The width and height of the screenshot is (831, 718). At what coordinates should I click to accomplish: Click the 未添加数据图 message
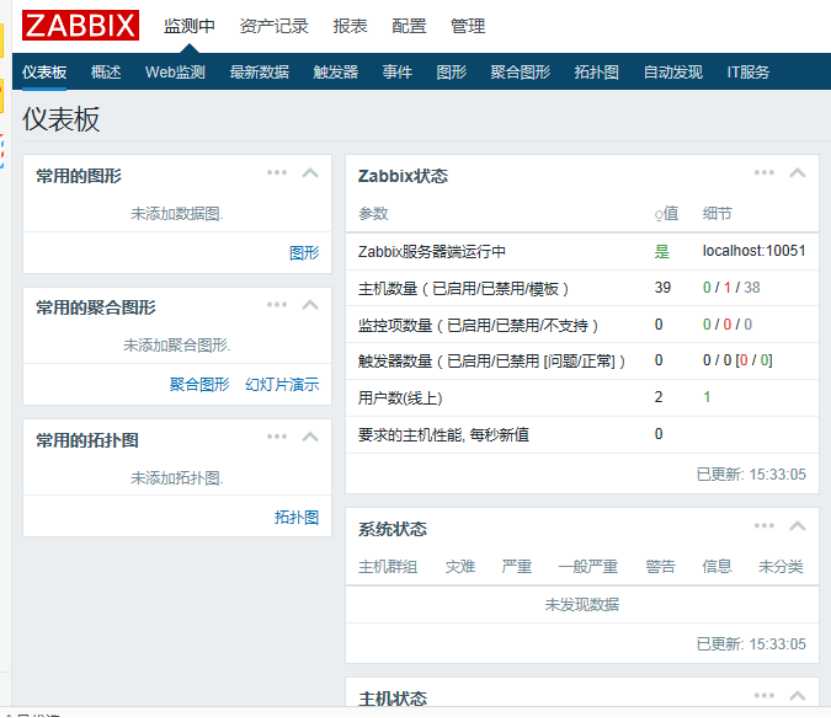[x=177, y=214]
